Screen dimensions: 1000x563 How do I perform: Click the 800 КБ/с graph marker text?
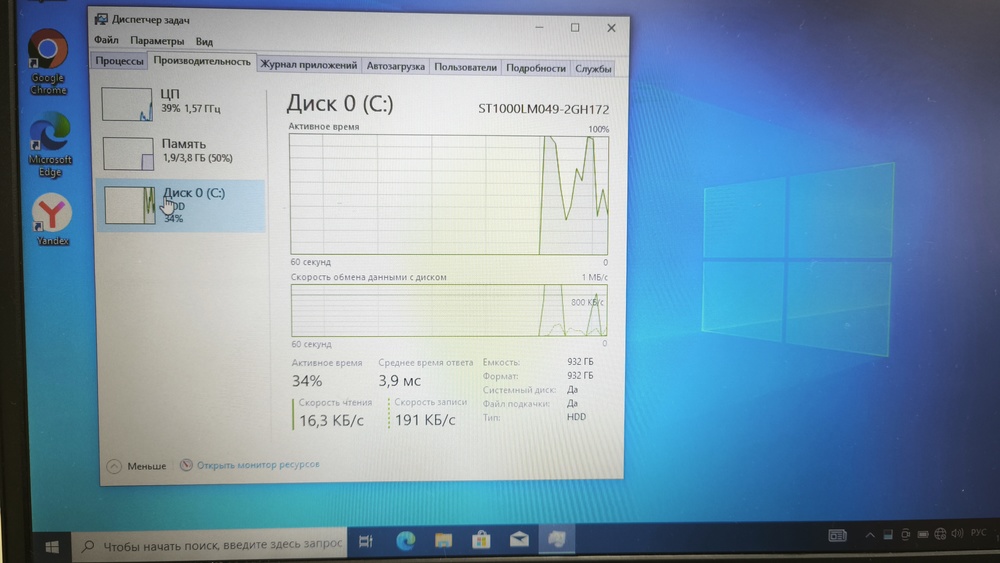[587, 302]
